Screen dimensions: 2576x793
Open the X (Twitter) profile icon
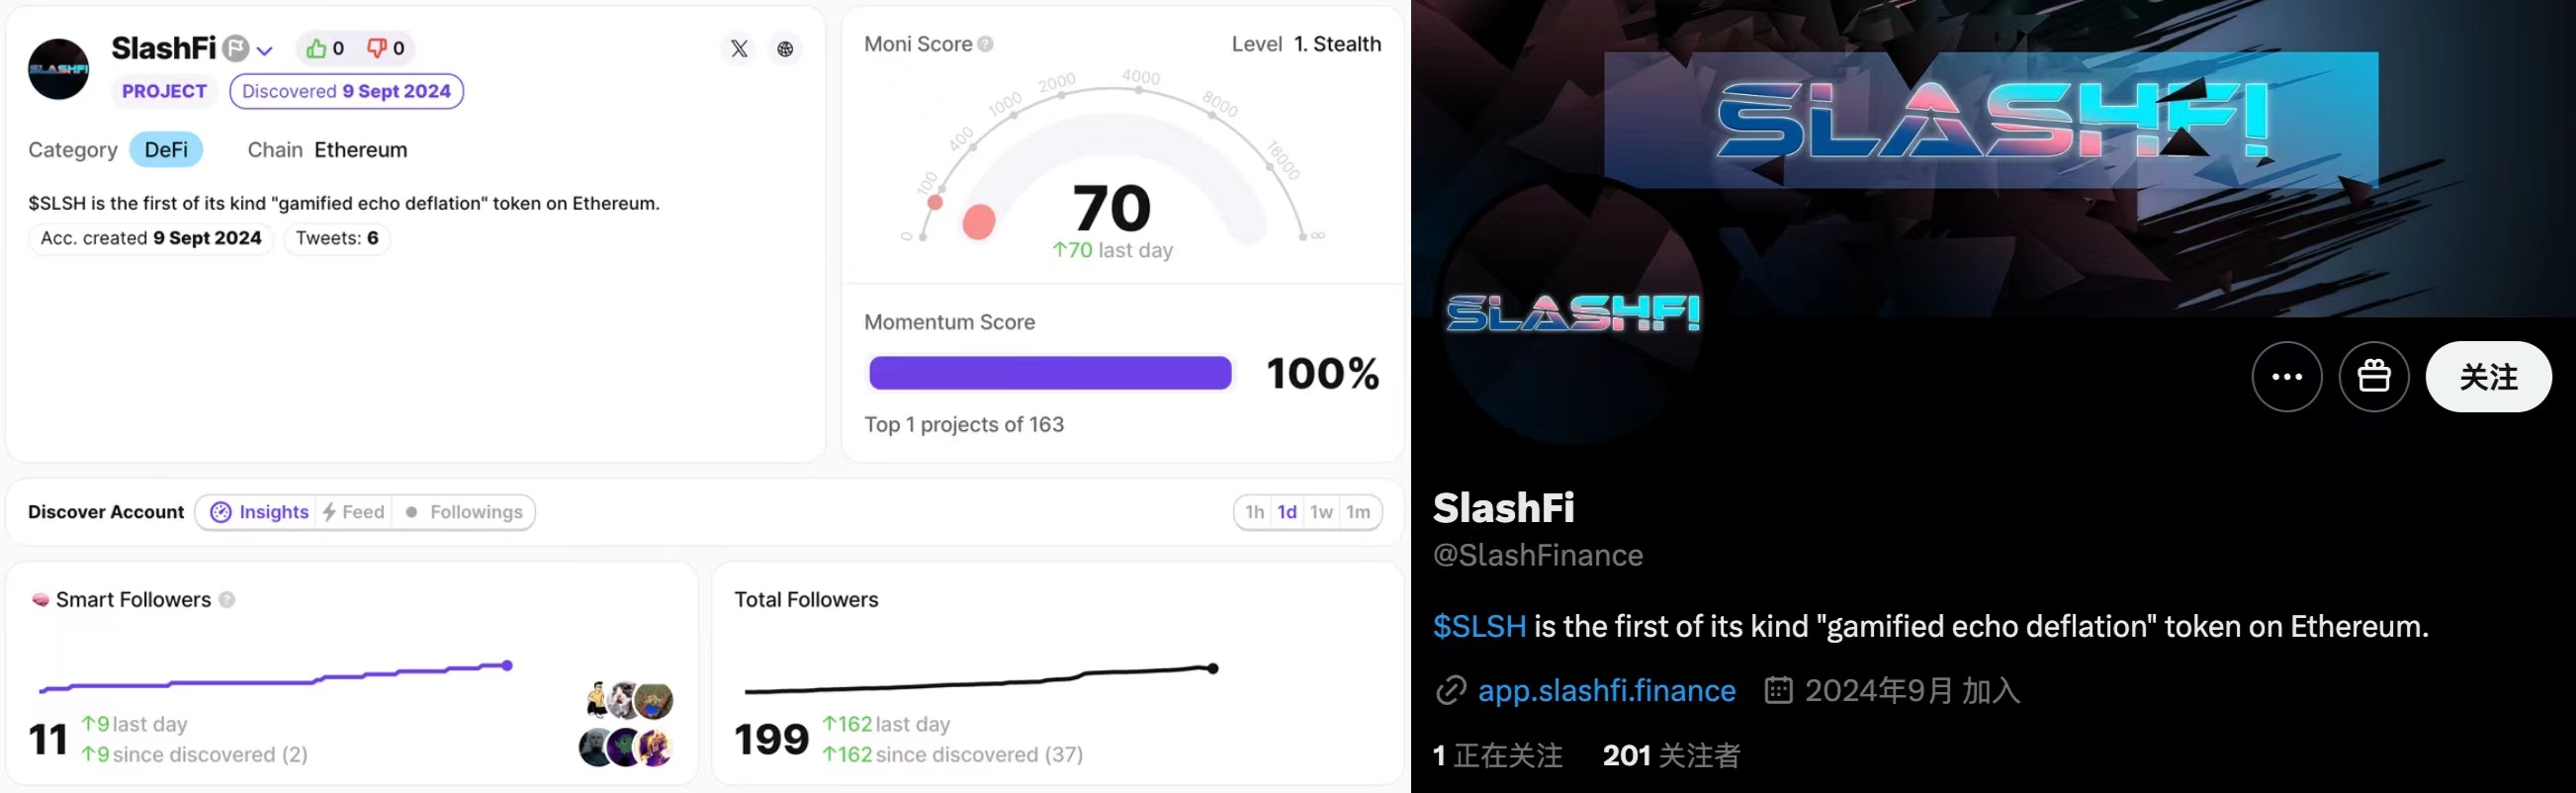point(739,49)
